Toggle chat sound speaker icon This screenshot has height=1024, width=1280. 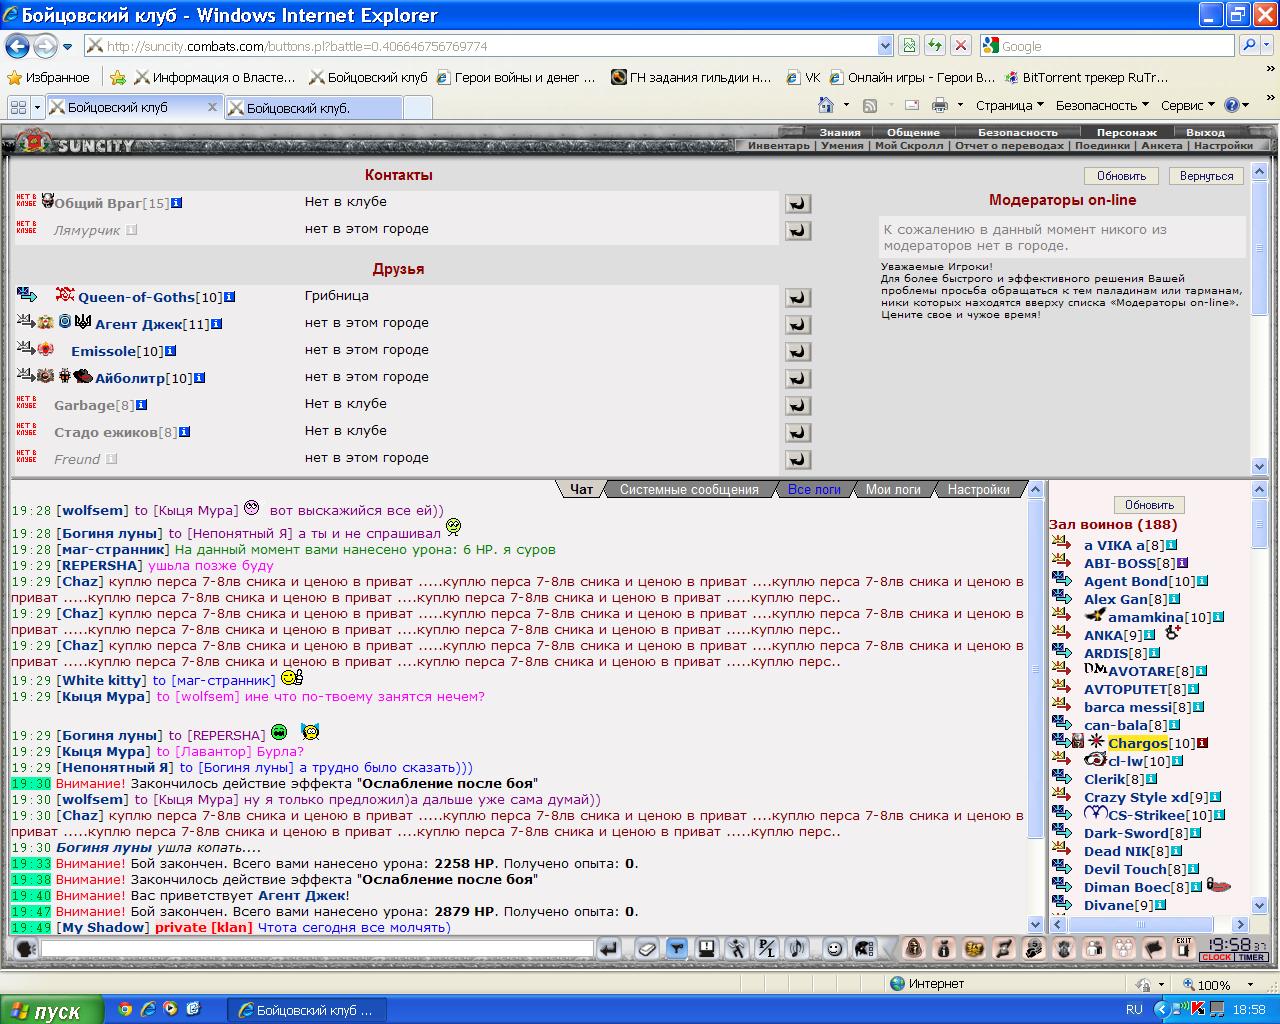(x=797, y=948)
